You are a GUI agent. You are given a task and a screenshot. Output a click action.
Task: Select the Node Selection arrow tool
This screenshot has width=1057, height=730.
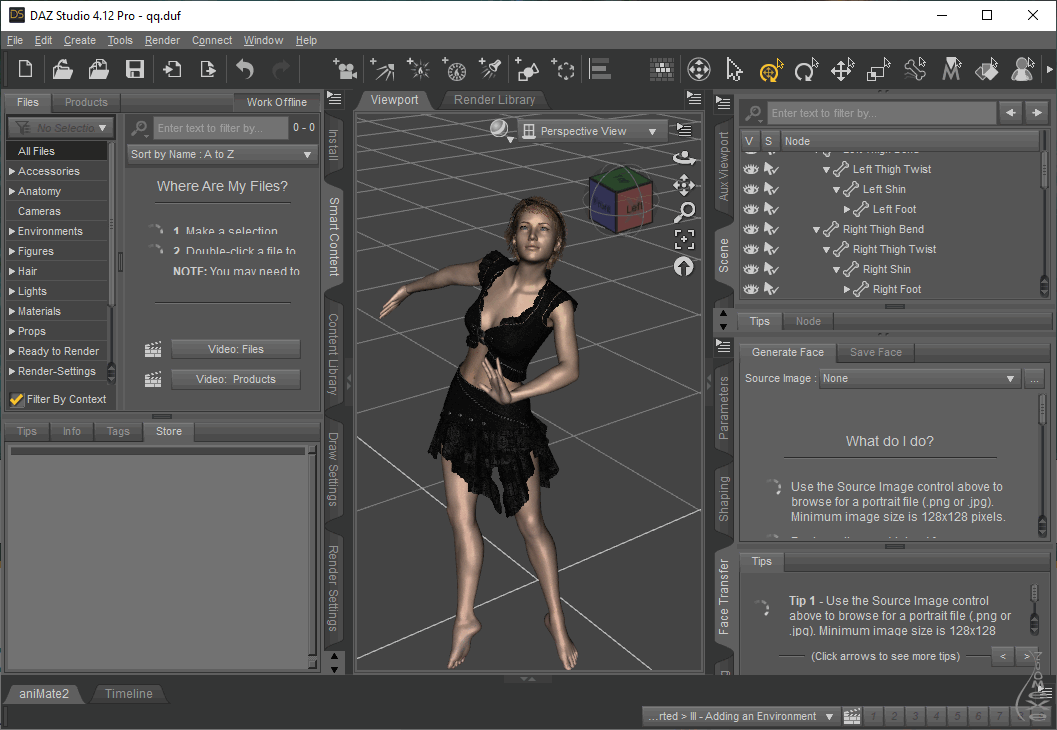pos(734,69)
